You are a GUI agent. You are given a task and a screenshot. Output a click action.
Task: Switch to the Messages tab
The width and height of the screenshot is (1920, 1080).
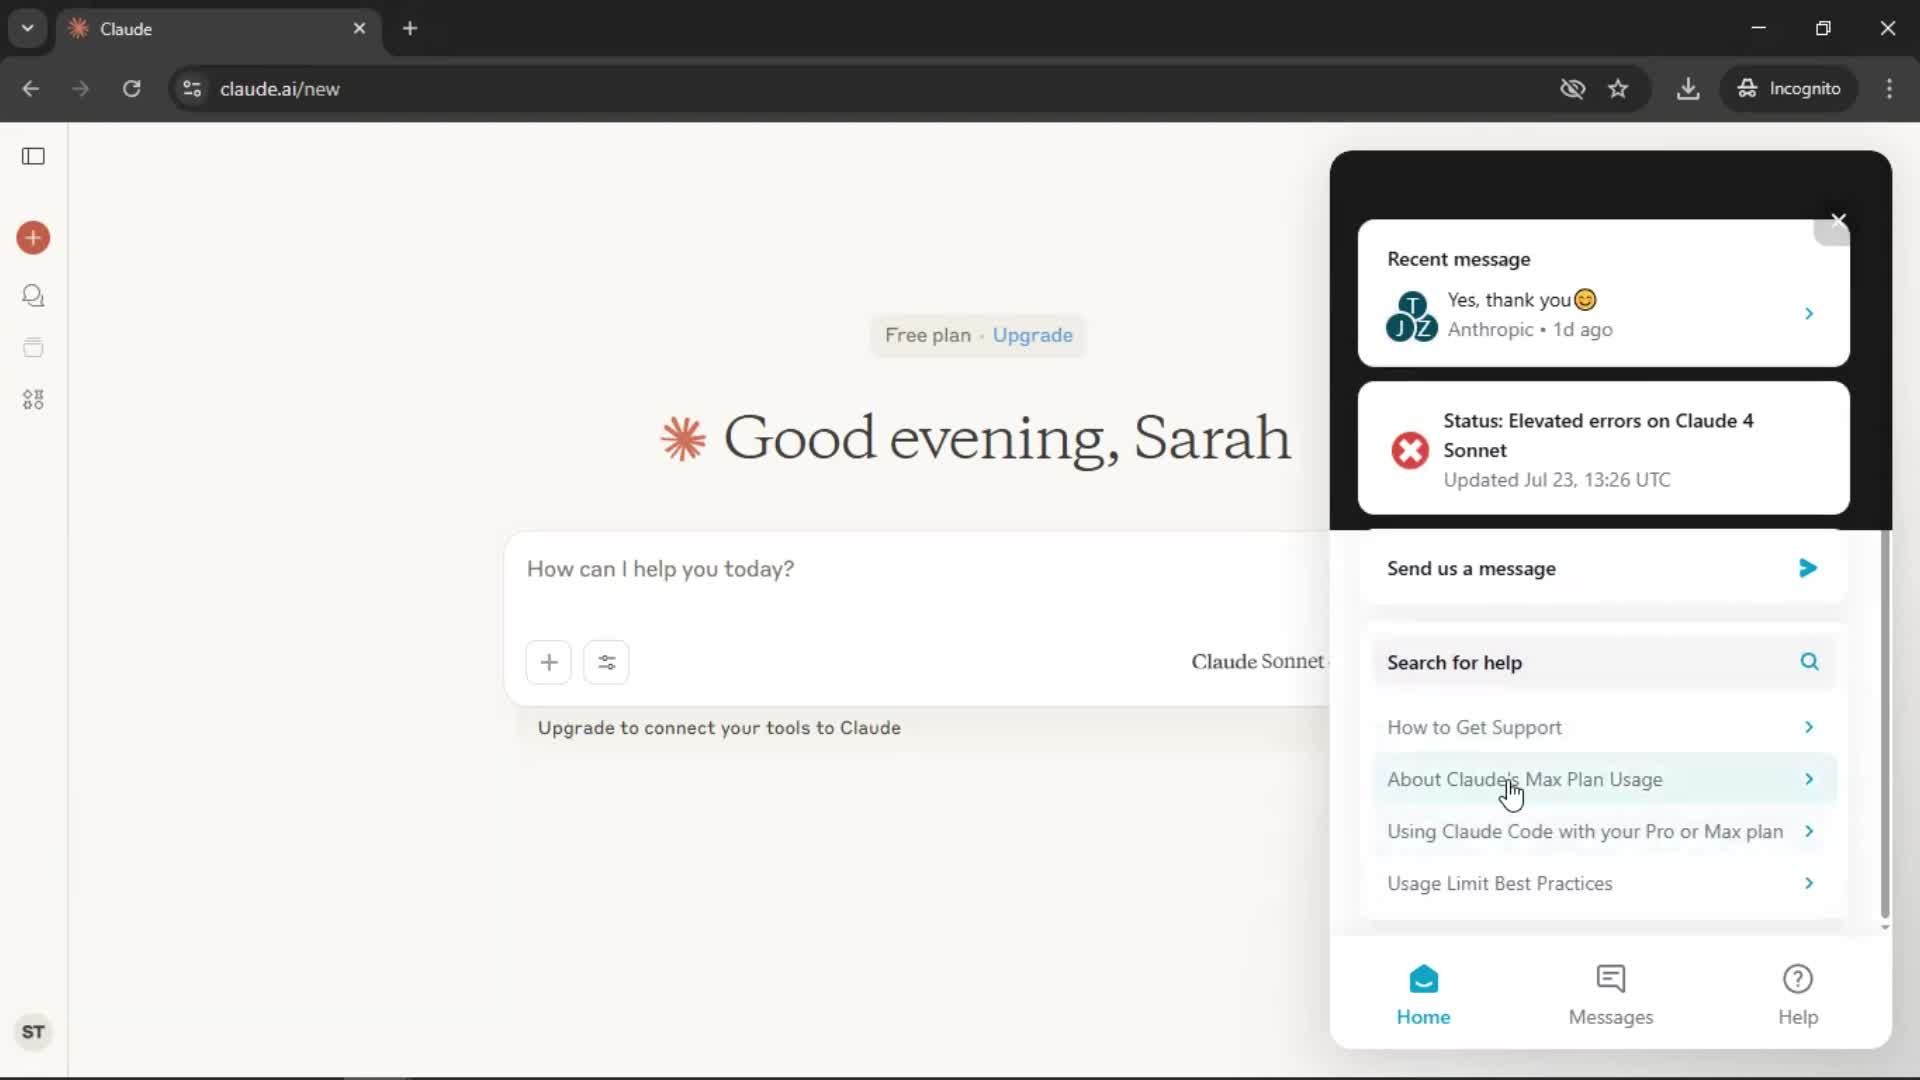1610,995
